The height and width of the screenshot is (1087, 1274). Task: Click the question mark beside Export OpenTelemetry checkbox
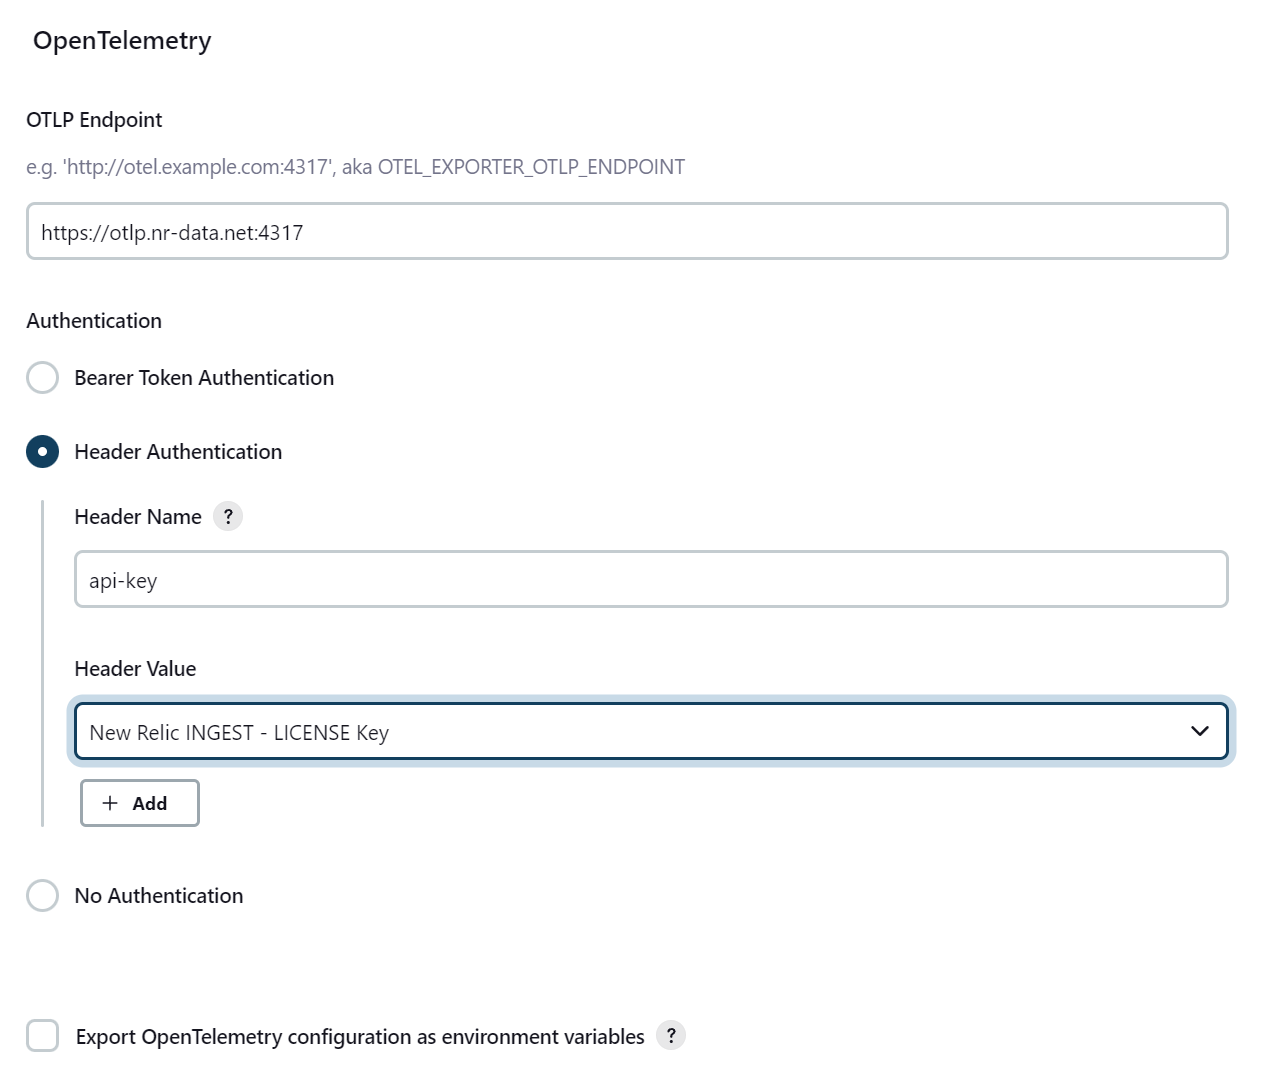click(x=671, y=1036)
